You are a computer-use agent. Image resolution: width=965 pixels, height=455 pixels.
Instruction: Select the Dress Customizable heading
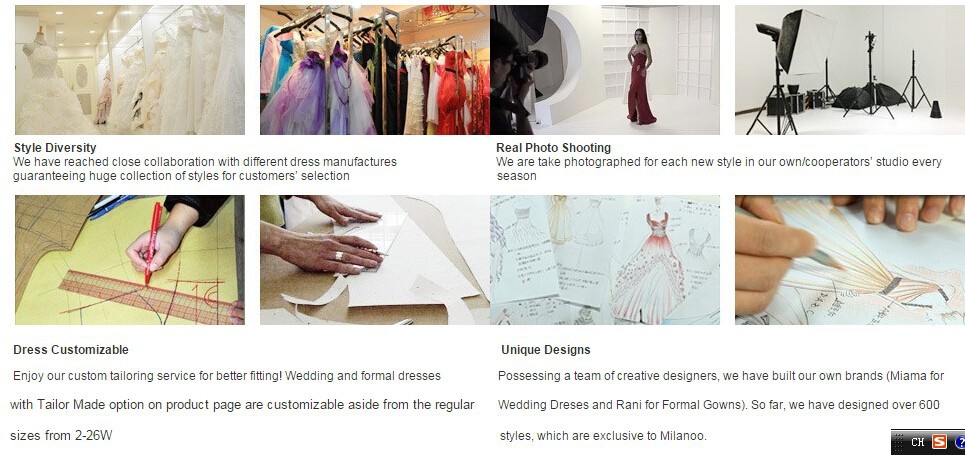71,350
